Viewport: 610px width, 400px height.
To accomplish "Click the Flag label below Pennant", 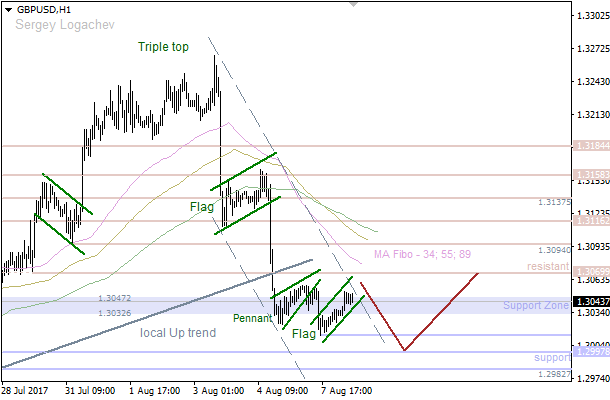I will [304, 333].
